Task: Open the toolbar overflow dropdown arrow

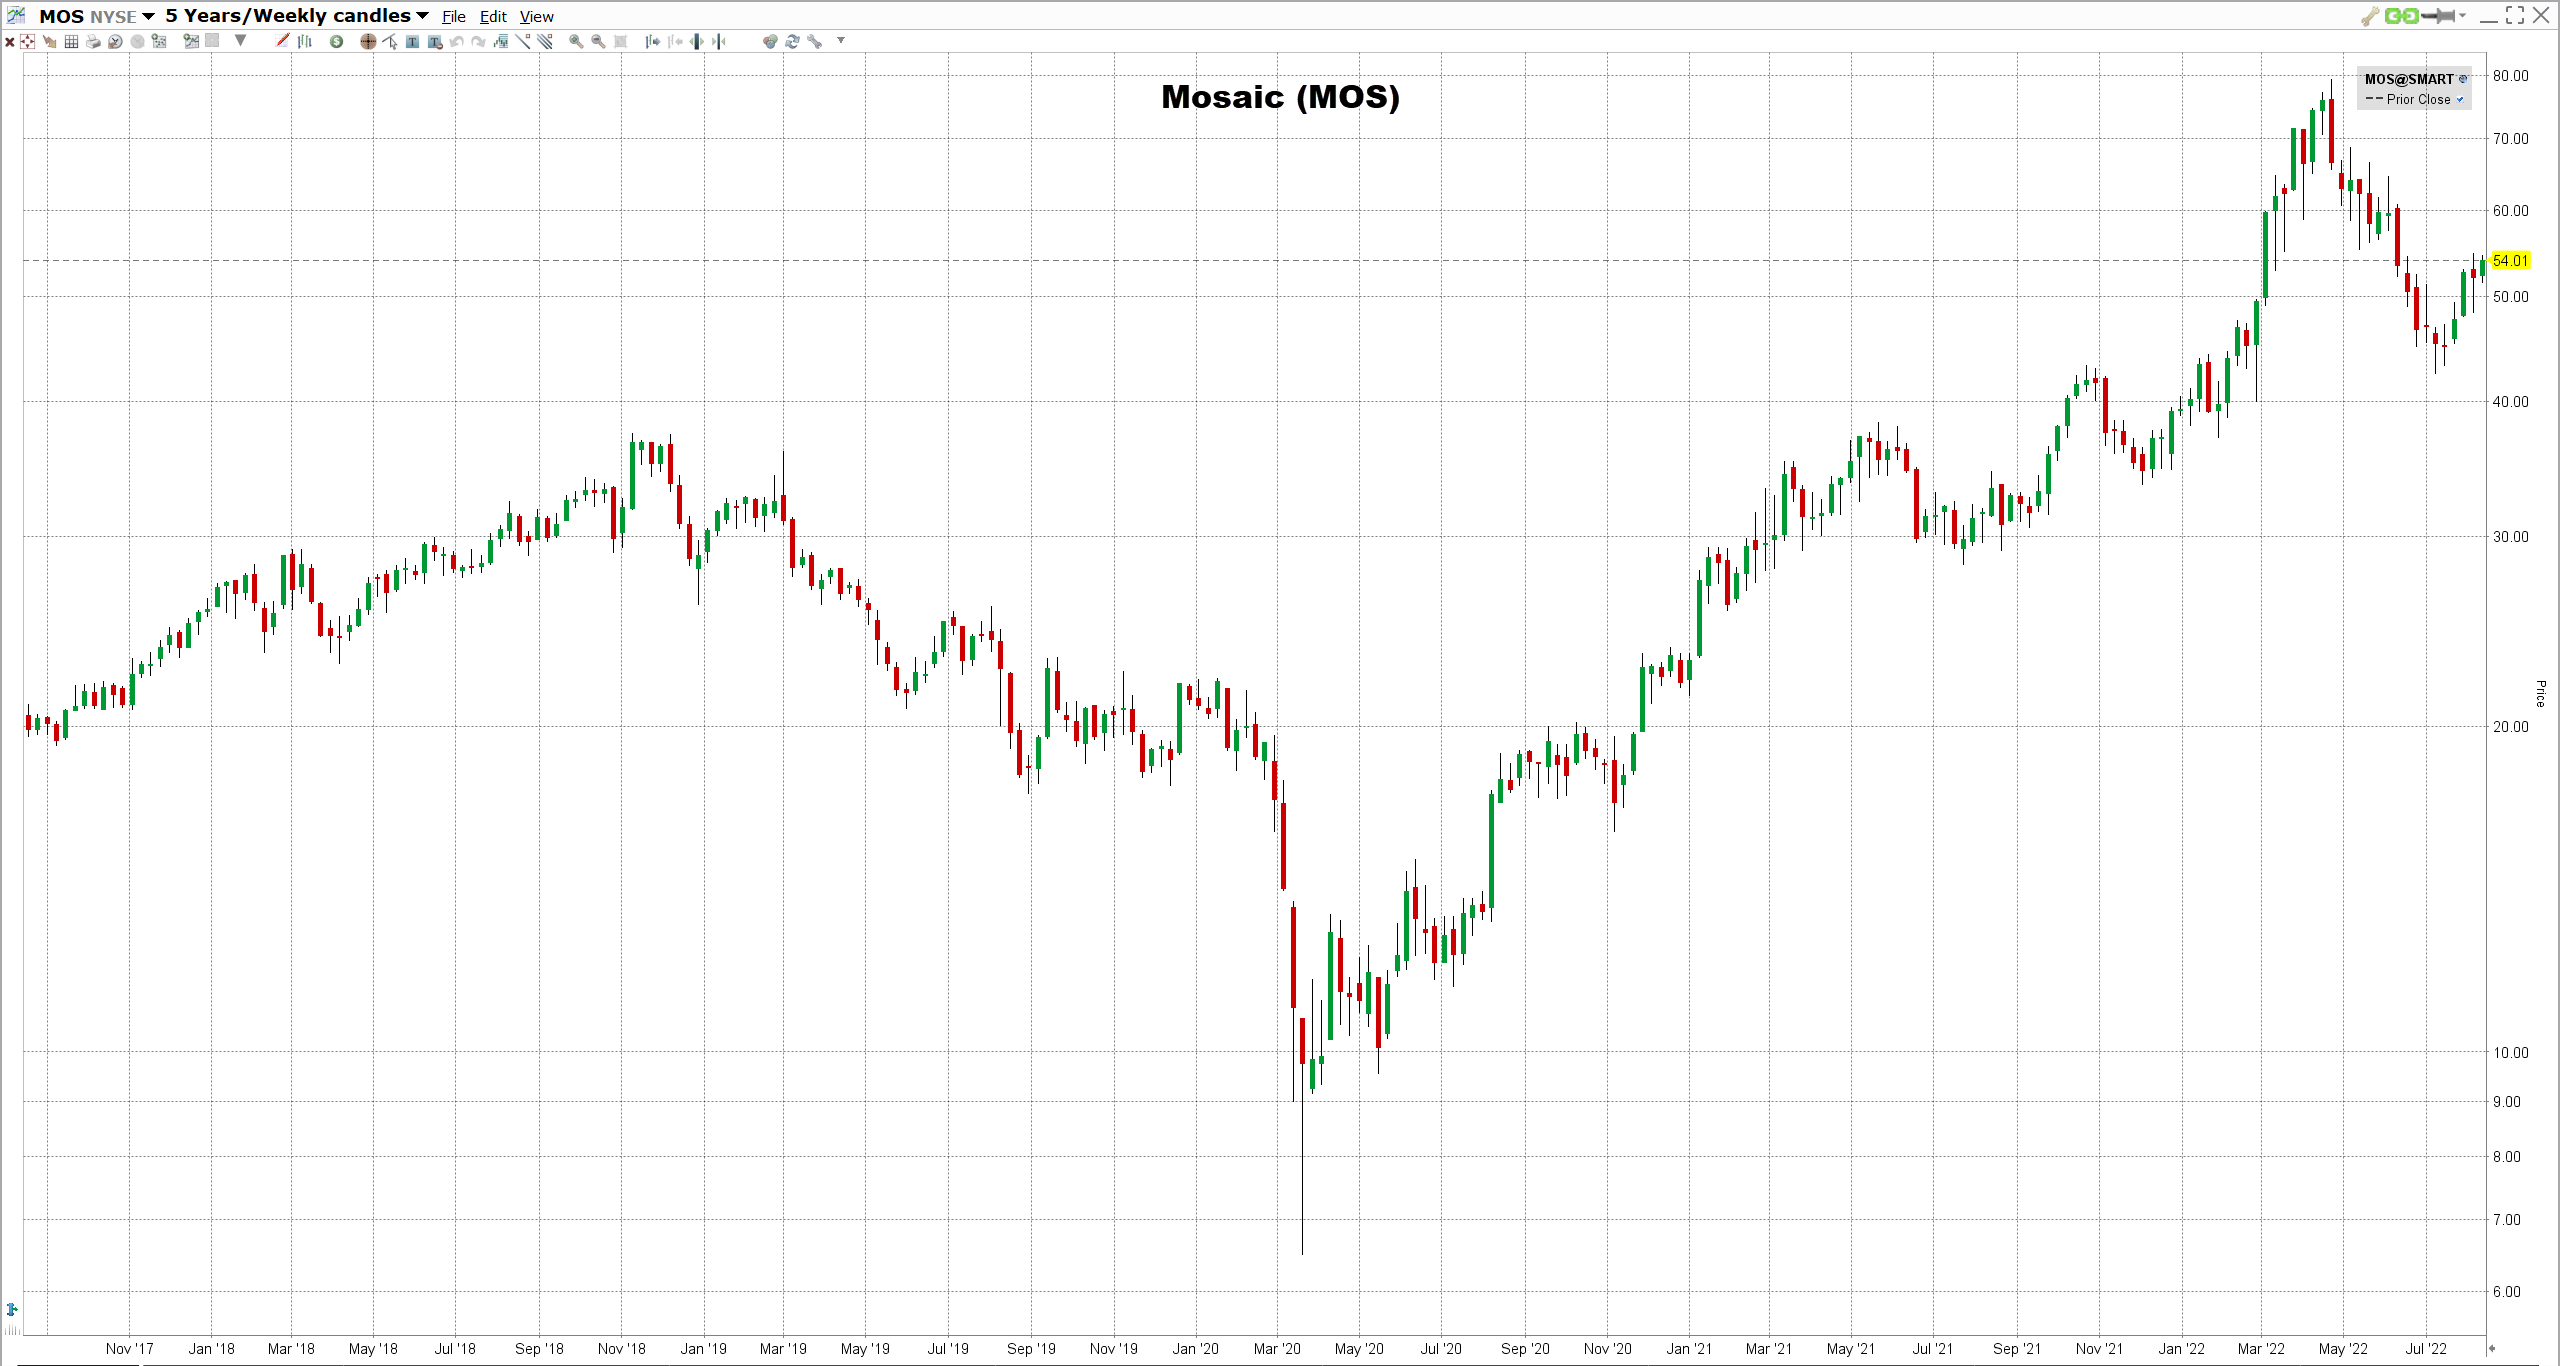Action: [841, 40]
